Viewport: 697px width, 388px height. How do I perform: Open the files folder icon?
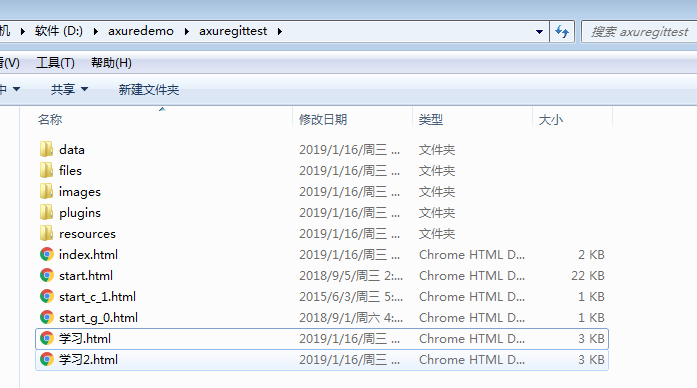[x=46, y=170]
